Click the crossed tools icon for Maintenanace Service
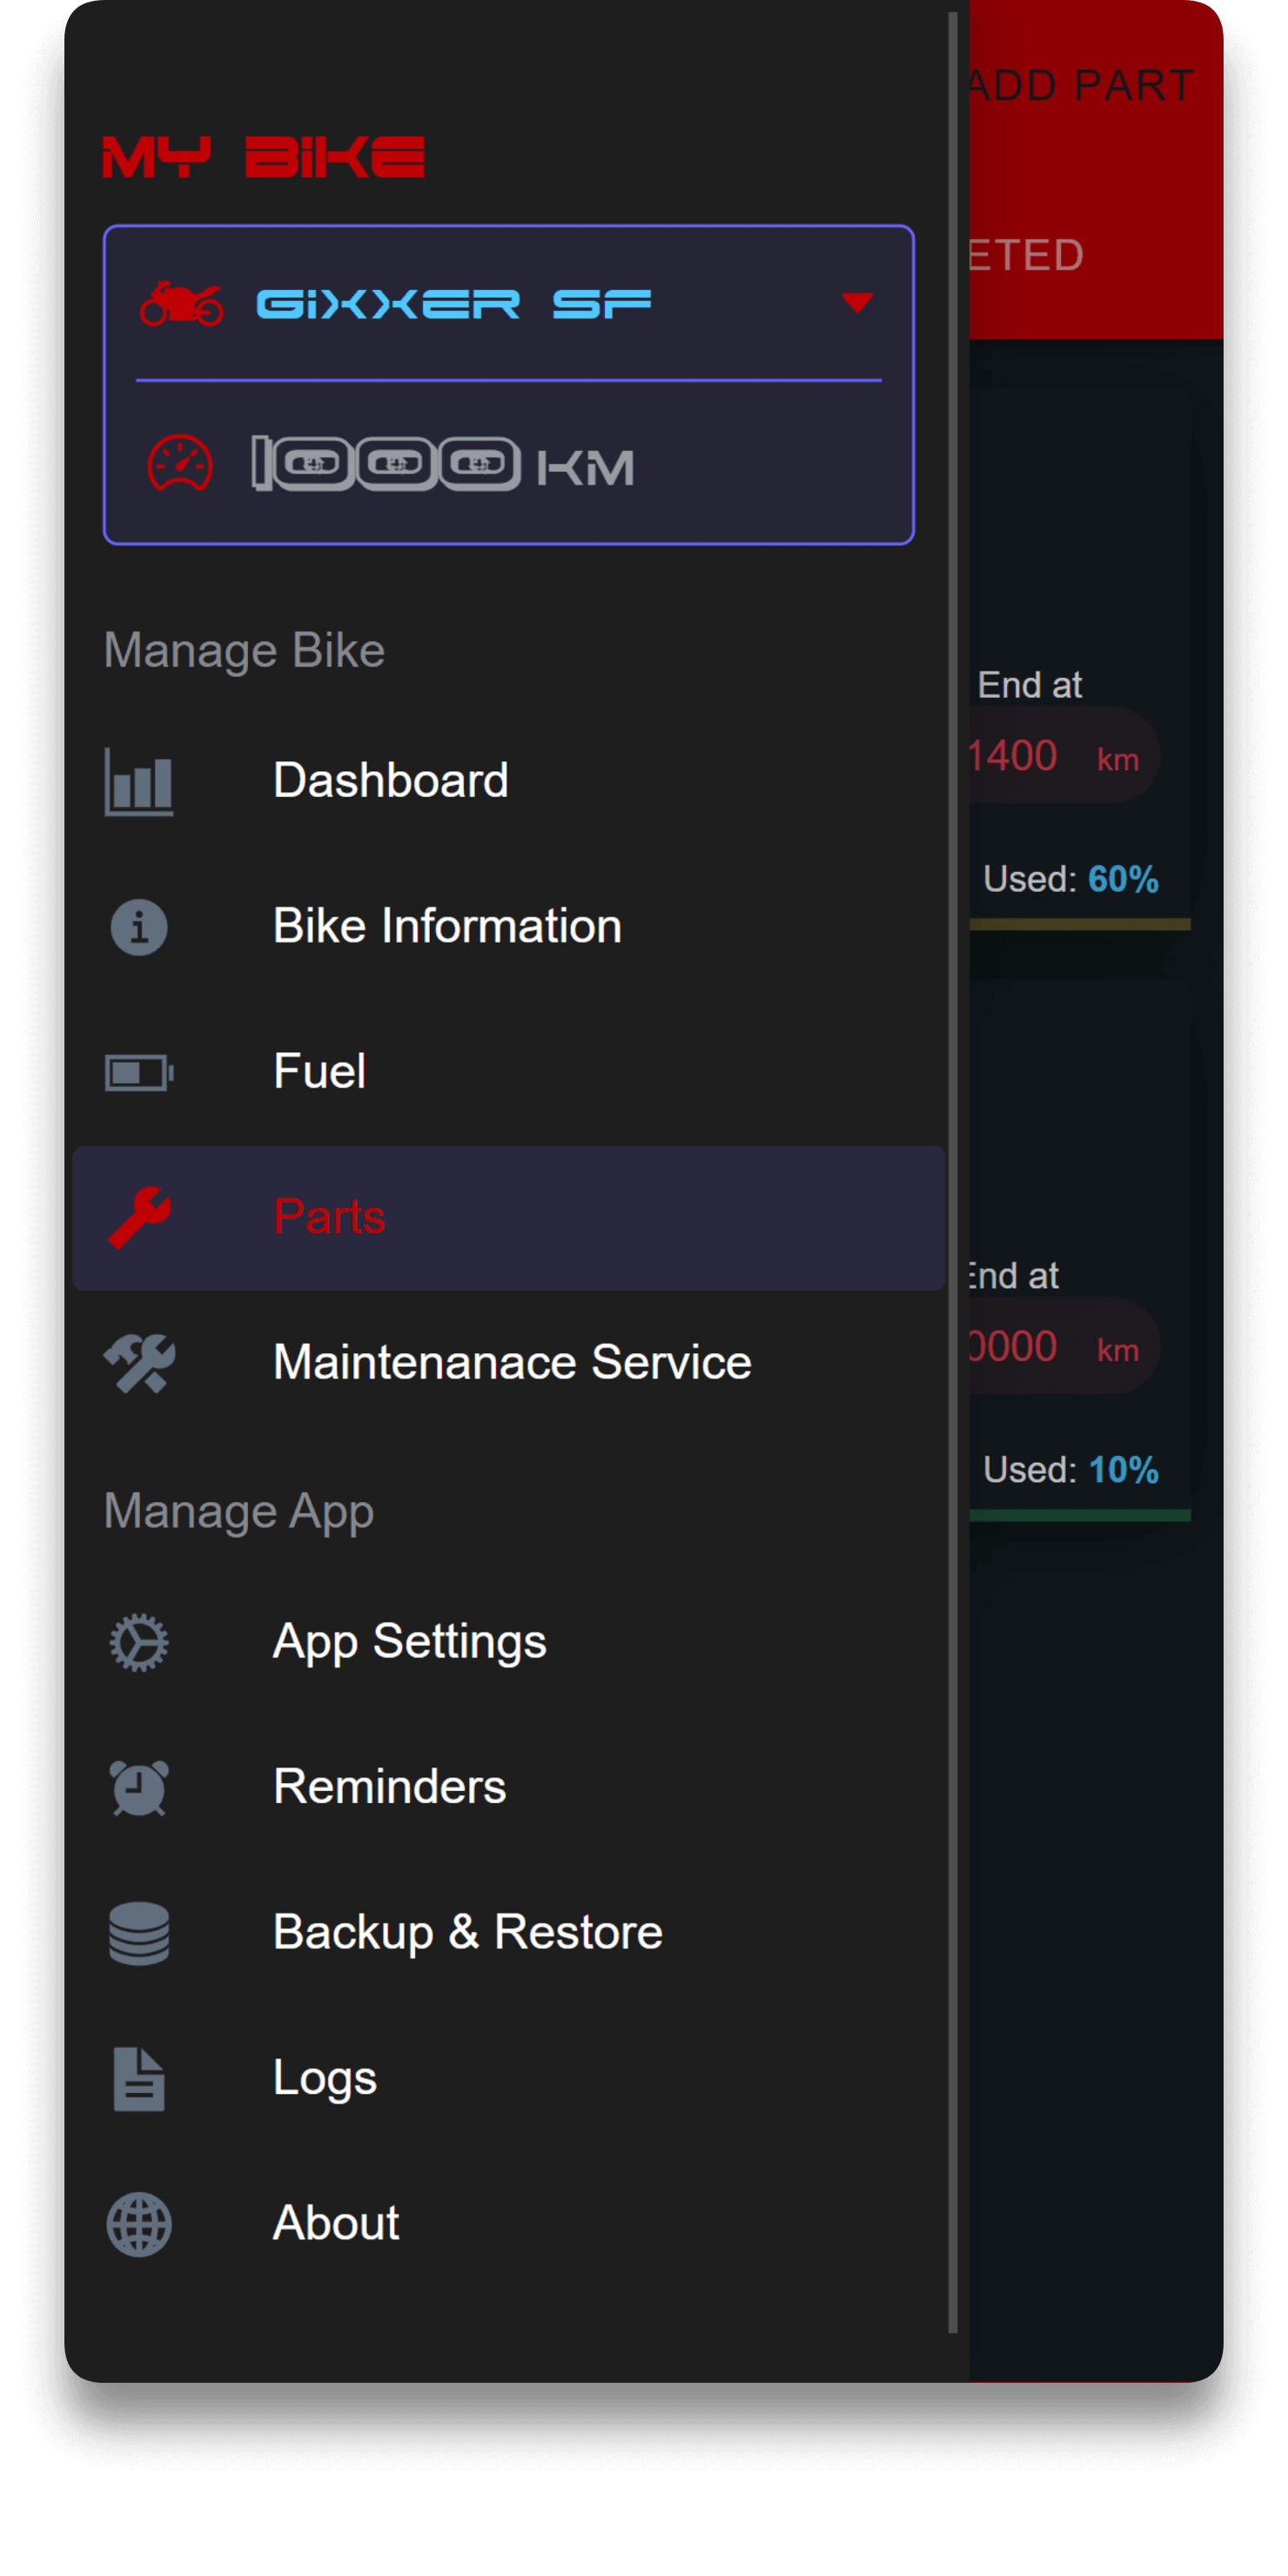This screenshot has height=2576, width=1288. (139, 1361)
